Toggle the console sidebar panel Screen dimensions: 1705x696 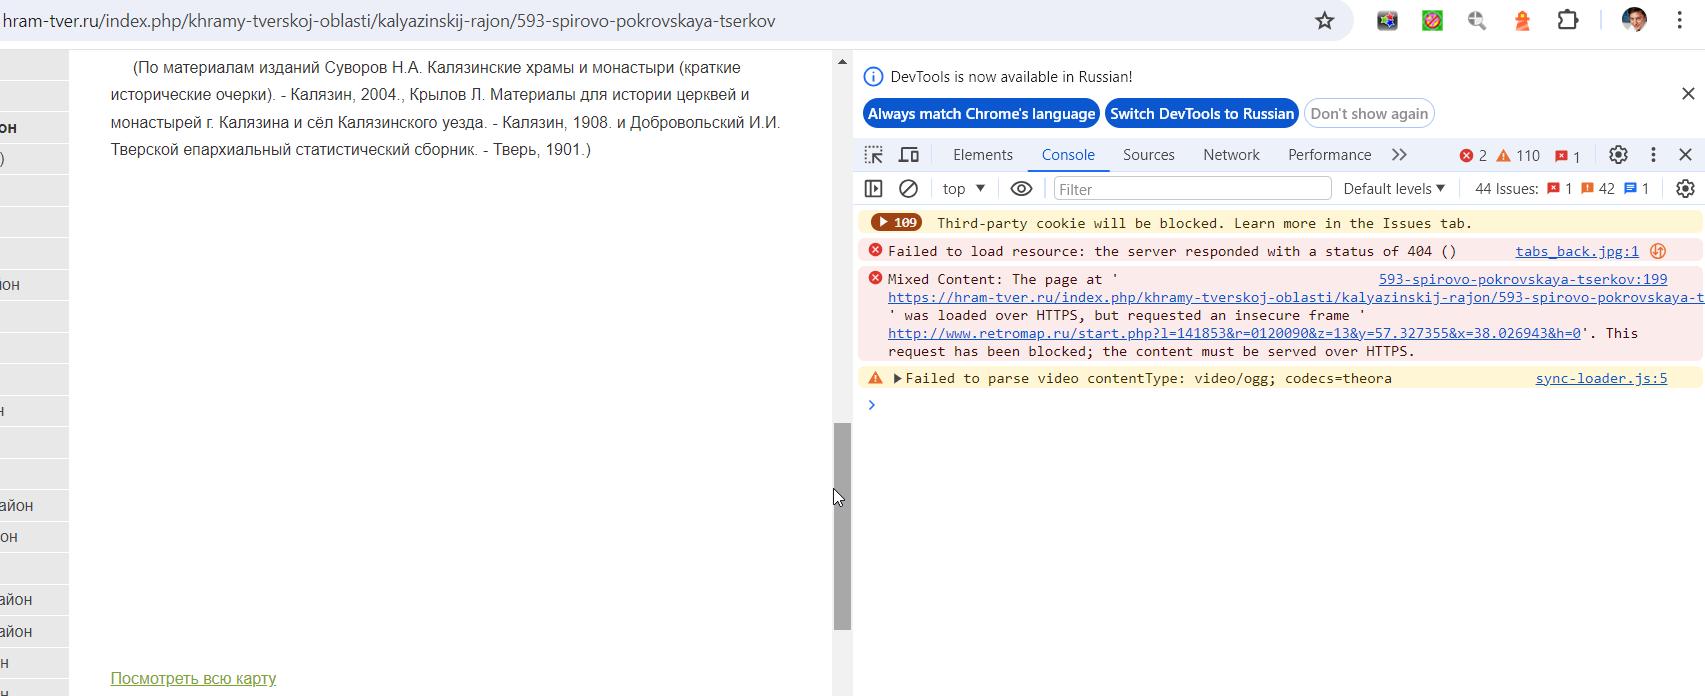[x=873, y=189]
